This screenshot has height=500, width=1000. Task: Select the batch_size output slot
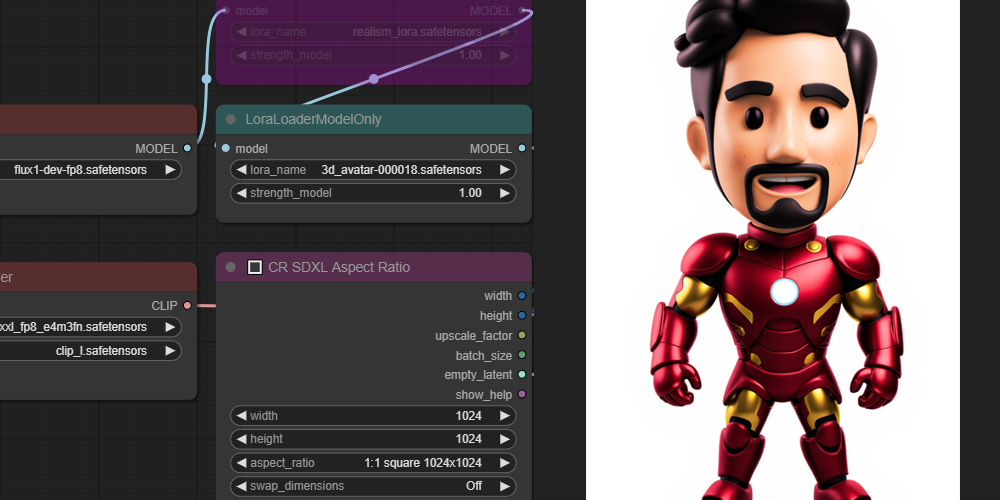pyautogui.click(x=522, y=355)
